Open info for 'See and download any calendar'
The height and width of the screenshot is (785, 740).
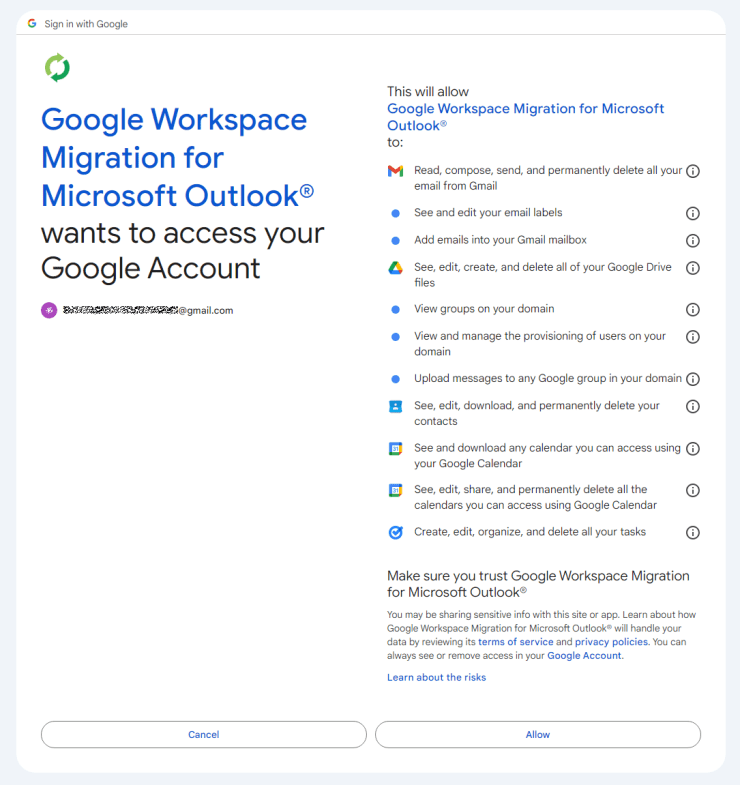coord(692,449)
